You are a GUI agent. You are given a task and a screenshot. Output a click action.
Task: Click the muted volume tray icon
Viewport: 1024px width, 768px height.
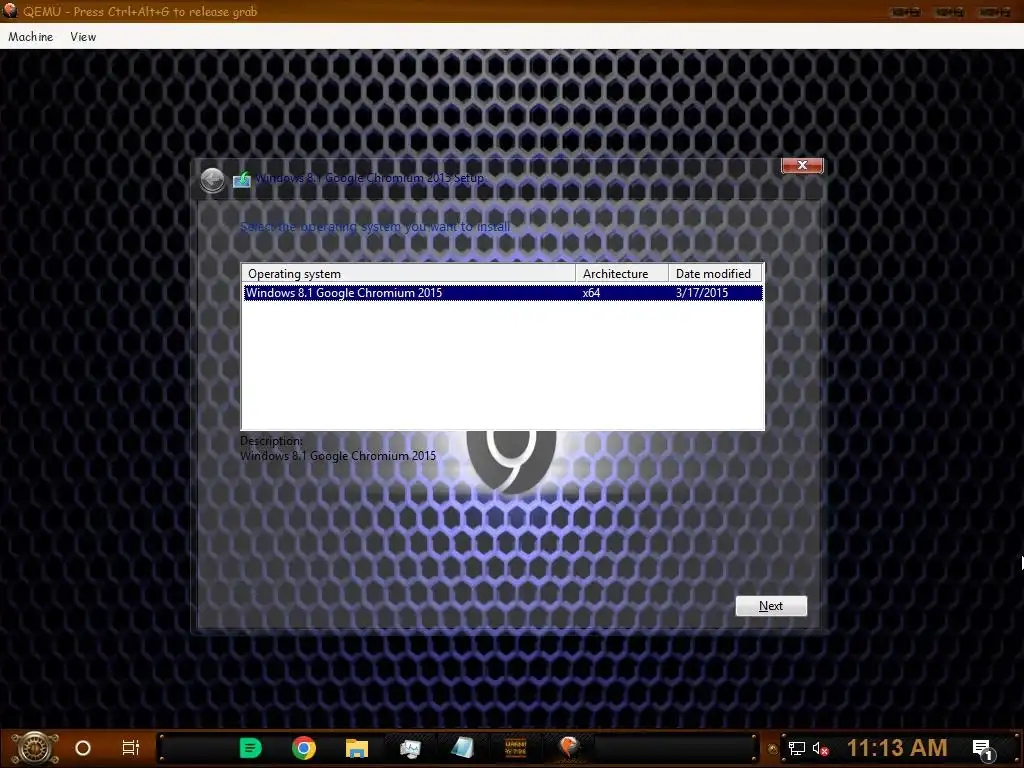pyautogui.click(x=820, y=748)
